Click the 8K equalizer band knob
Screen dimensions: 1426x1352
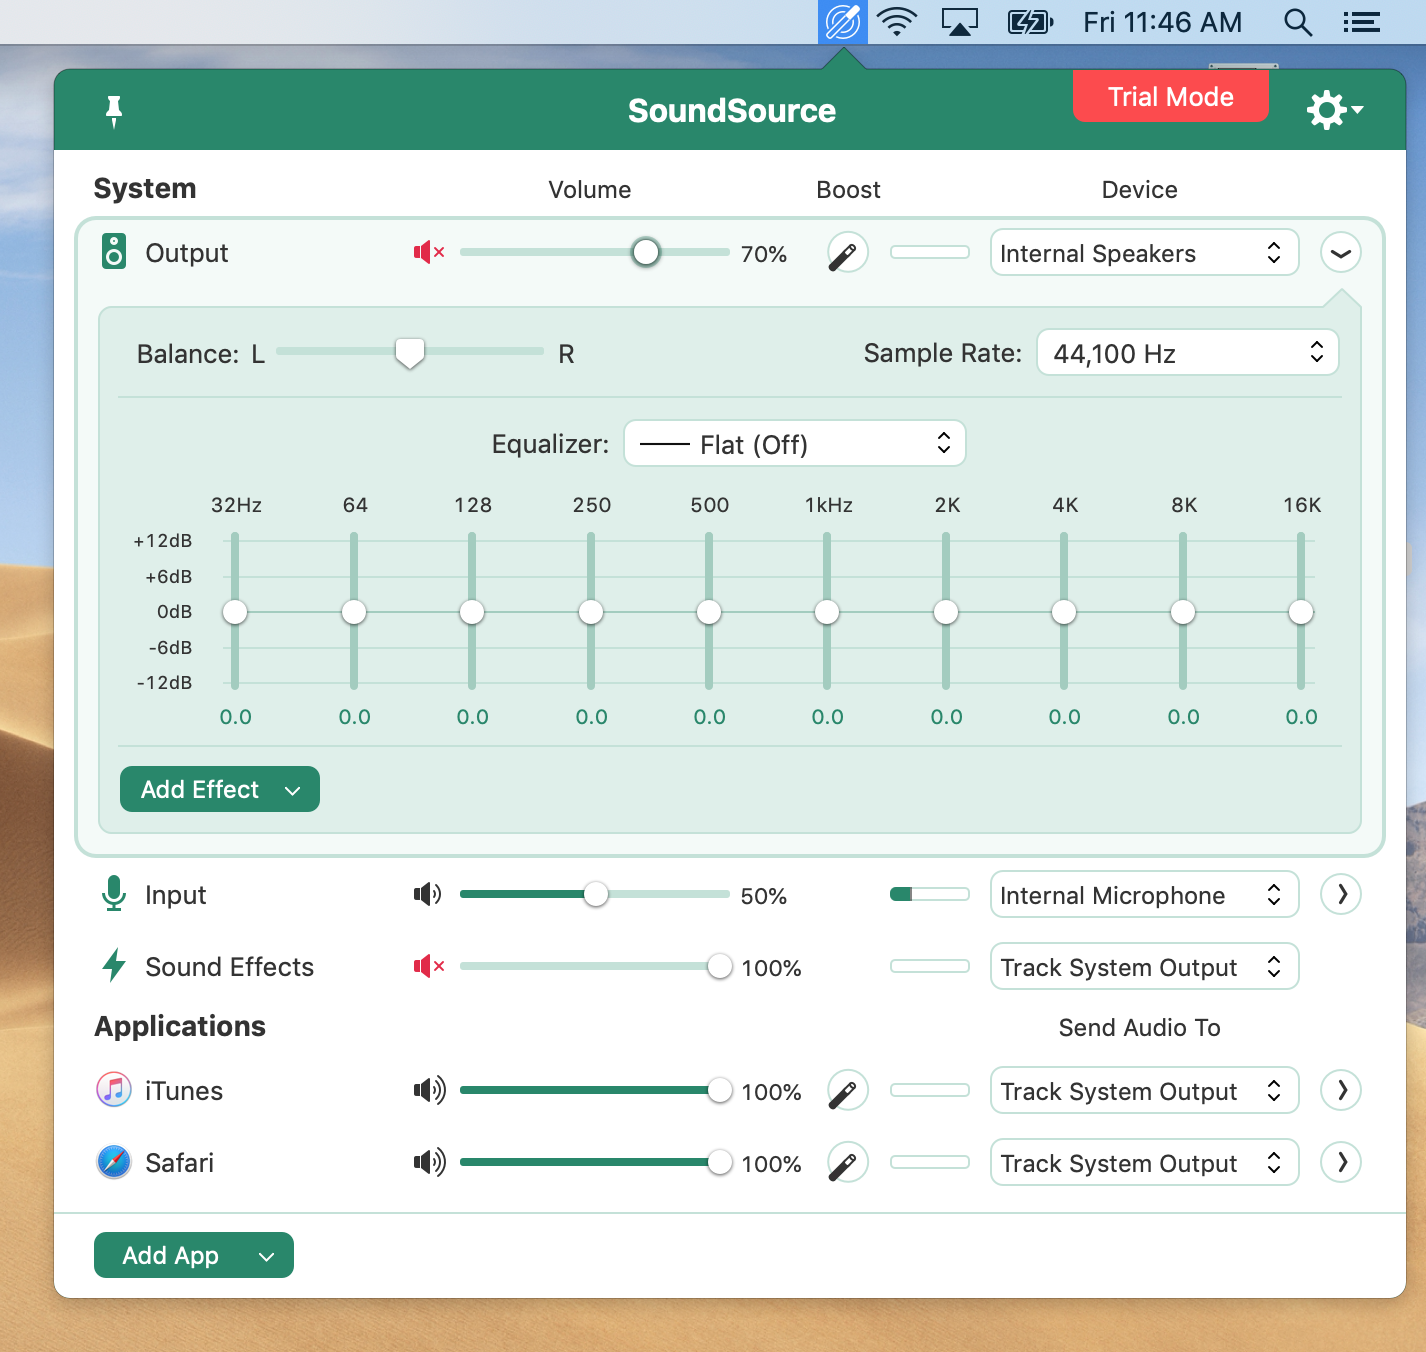coord(1183,612)
